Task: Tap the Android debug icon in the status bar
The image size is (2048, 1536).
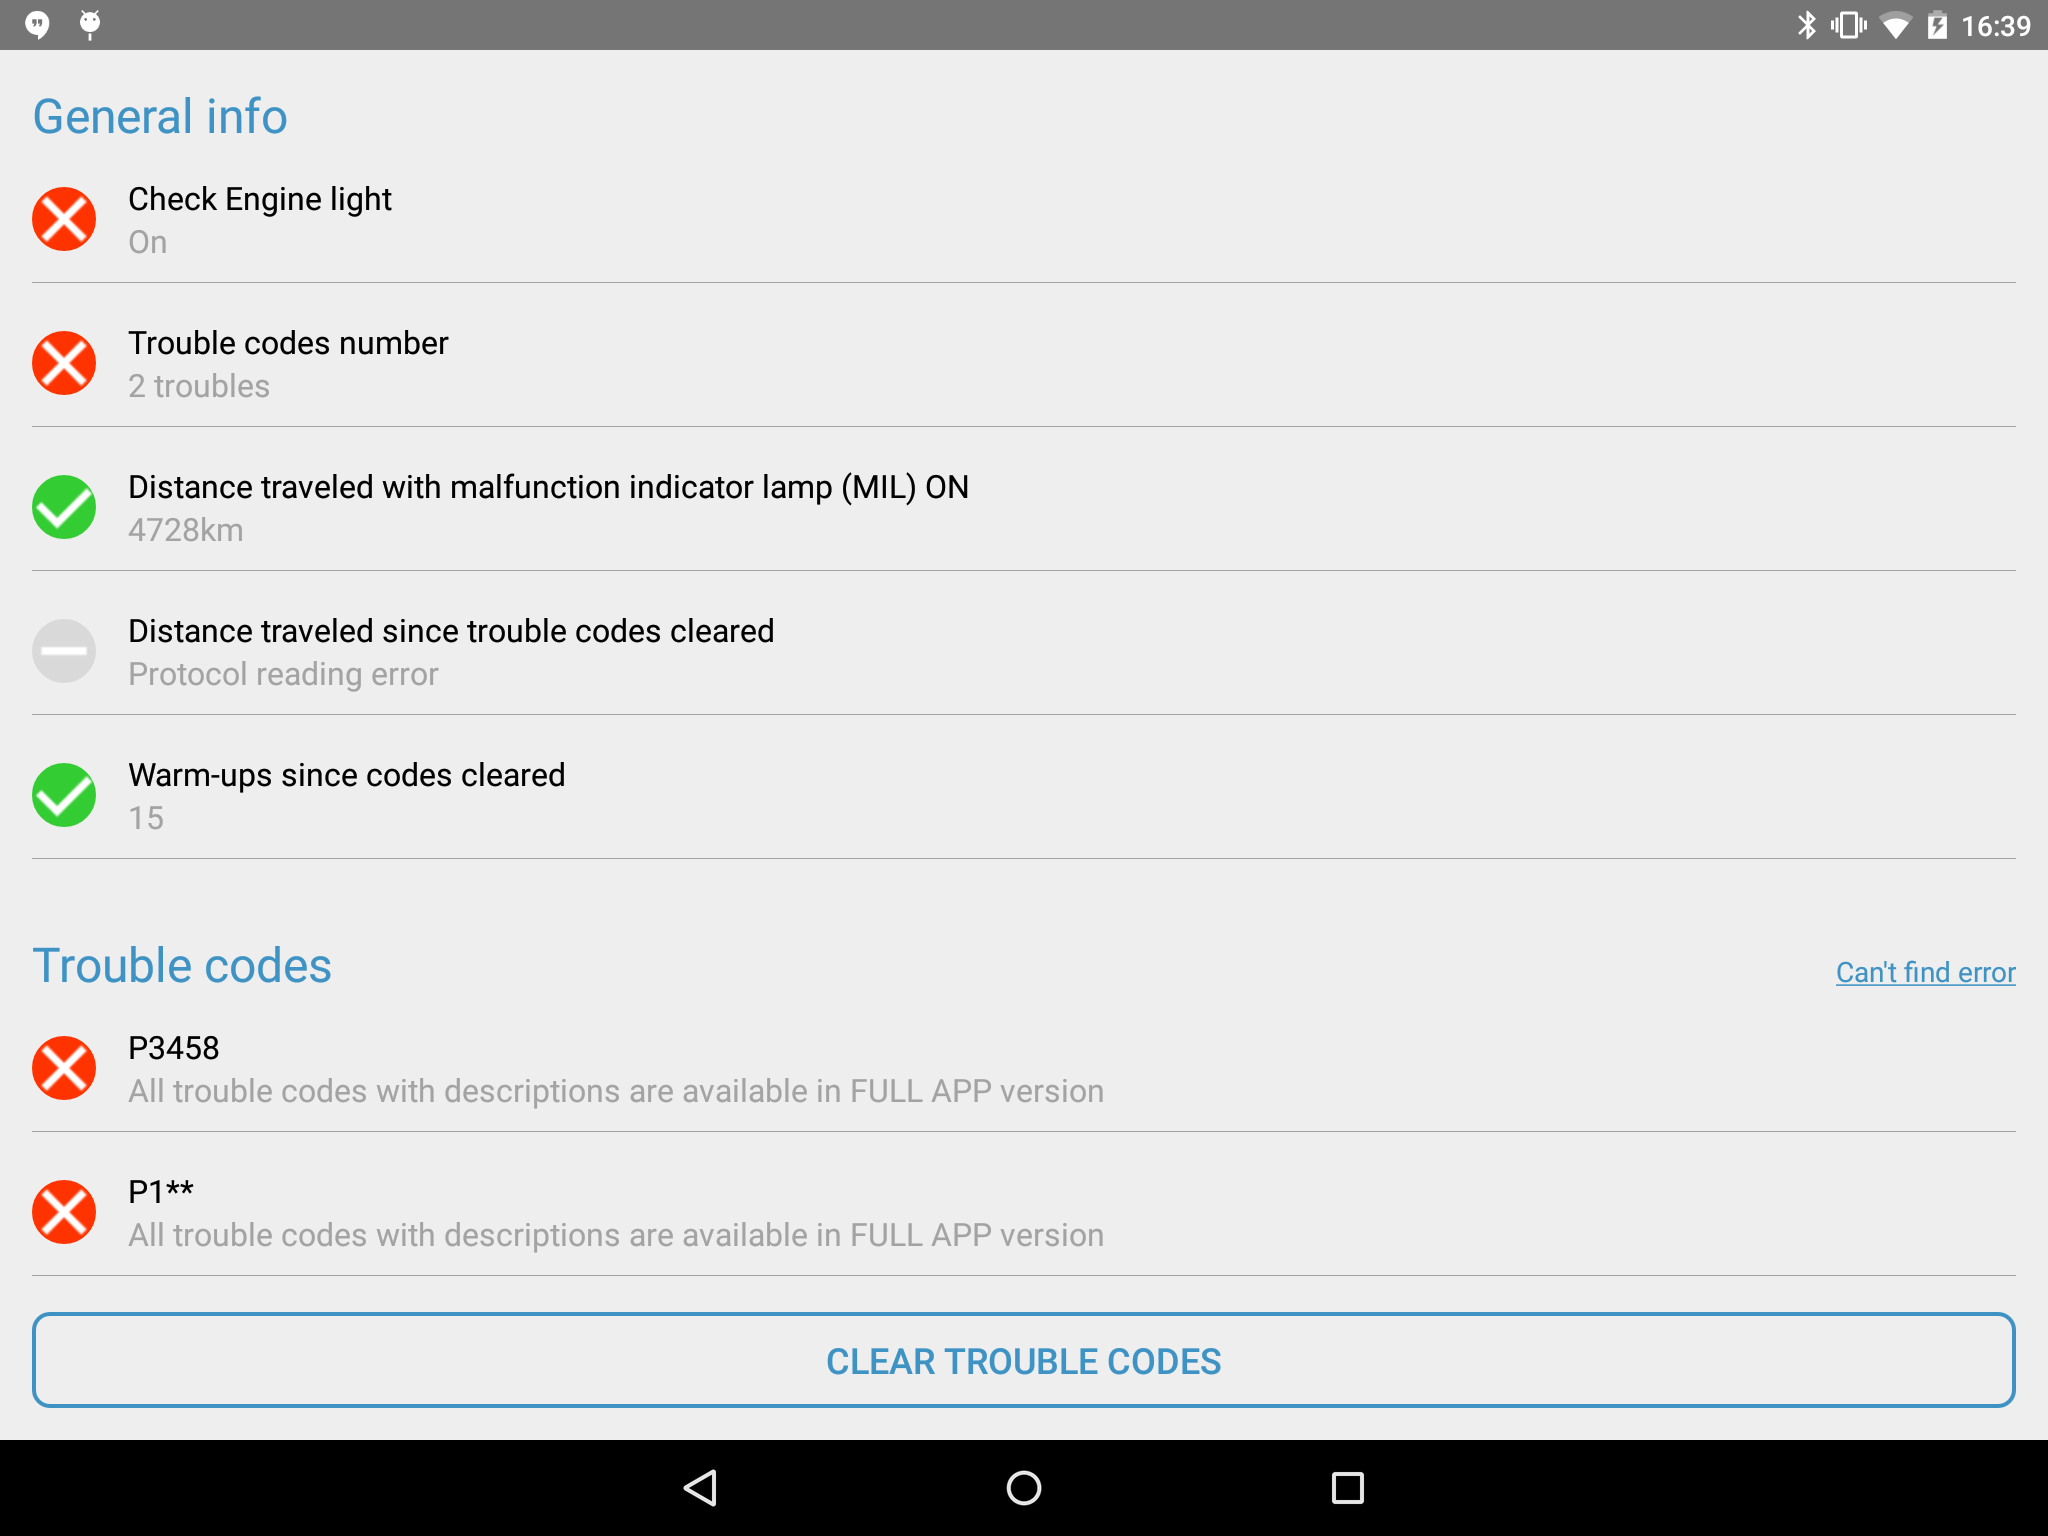Action: [x=90, y=24]
